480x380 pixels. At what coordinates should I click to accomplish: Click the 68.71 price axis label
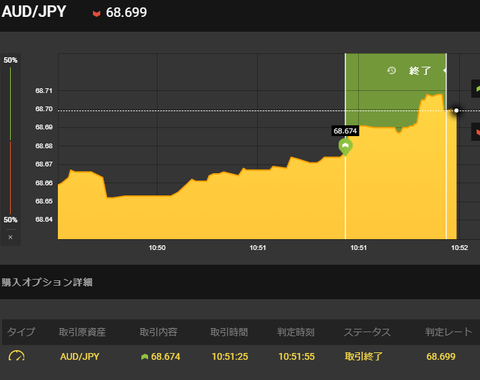point(44,91)
